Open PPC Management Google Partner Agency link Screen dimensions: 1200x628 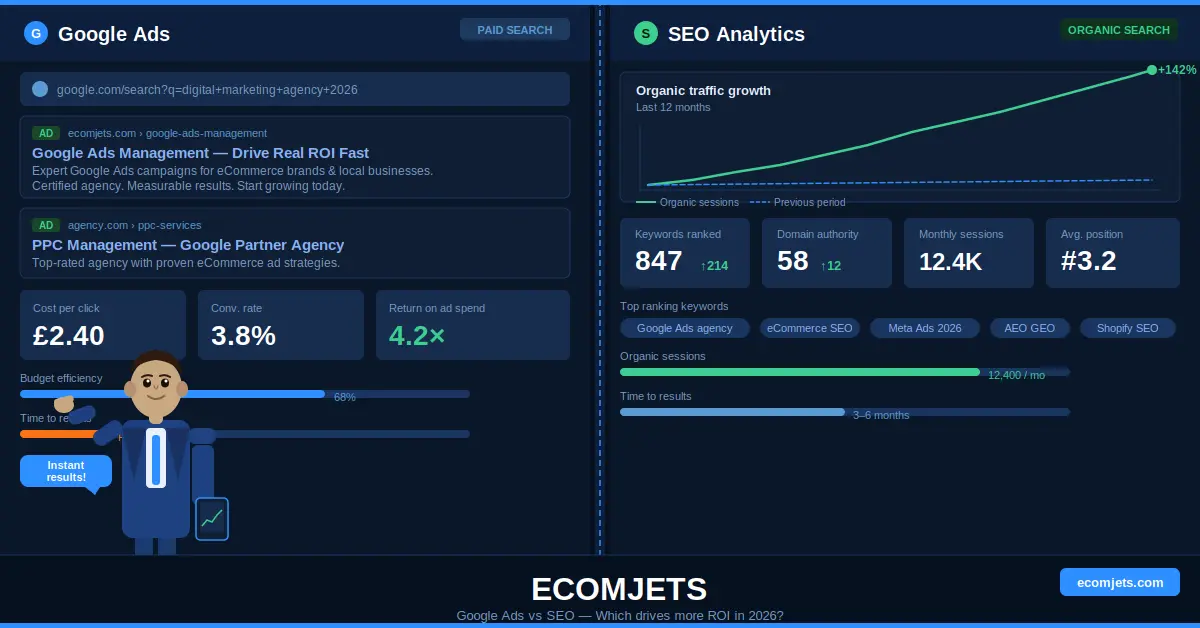[188, 245]
